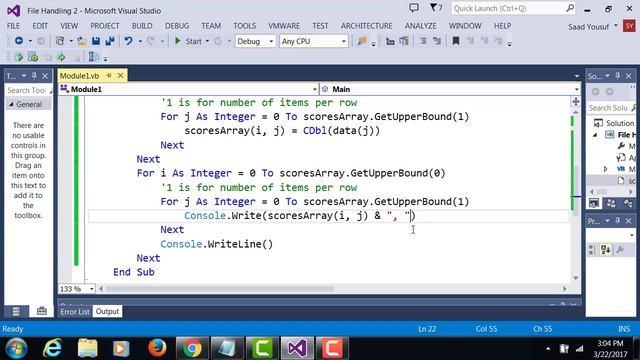This screenshot has width=640, height=360.
Task: Click the Properties Categorized view icon
Action: (592, 249)
